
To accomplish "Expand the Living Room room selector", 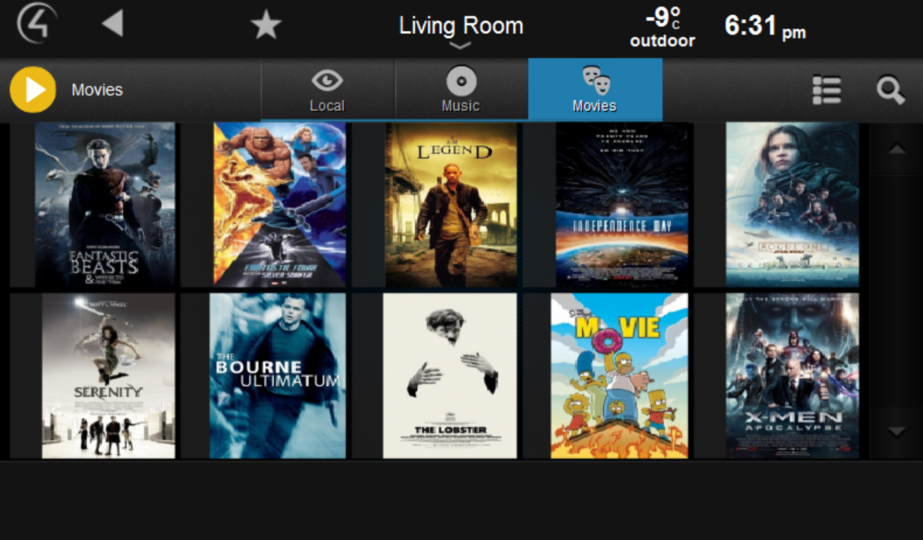I will pyautogui.click(x=461, y=29).
